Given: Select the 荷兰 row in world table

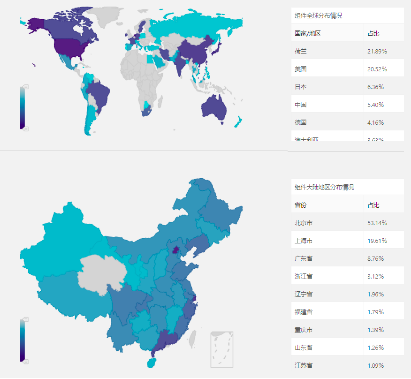Looking at the screenshot, I should click(347, 51).
